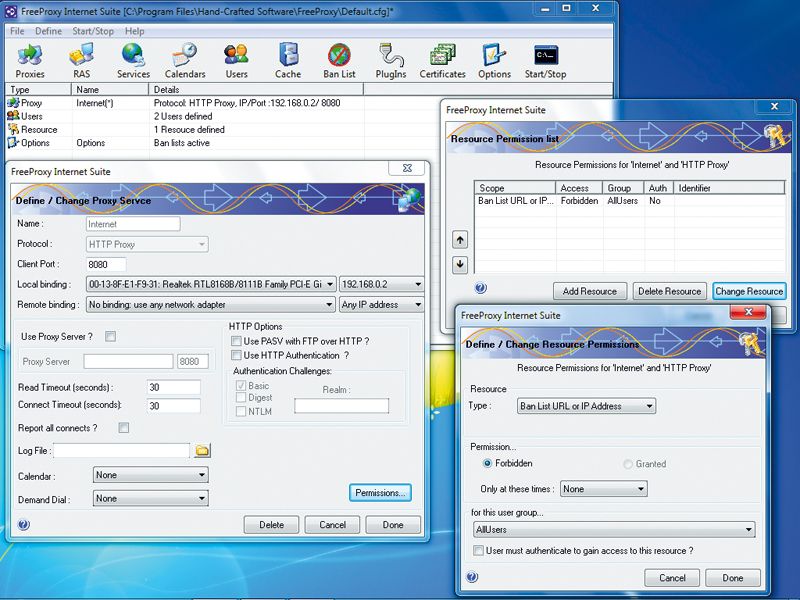Click the Read Timeout seconds field
Viewport: 800px width, 600px height.
point(173,387)
